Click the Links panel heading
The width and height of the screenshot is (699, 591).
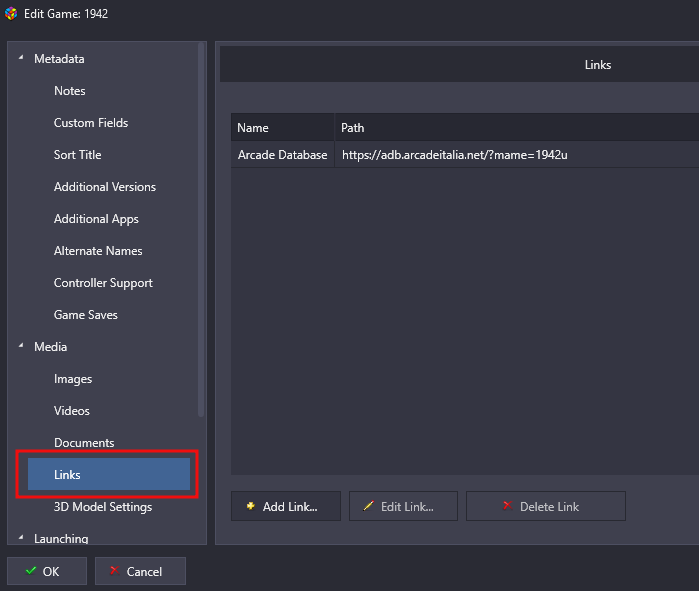click(x=598, y=65)
